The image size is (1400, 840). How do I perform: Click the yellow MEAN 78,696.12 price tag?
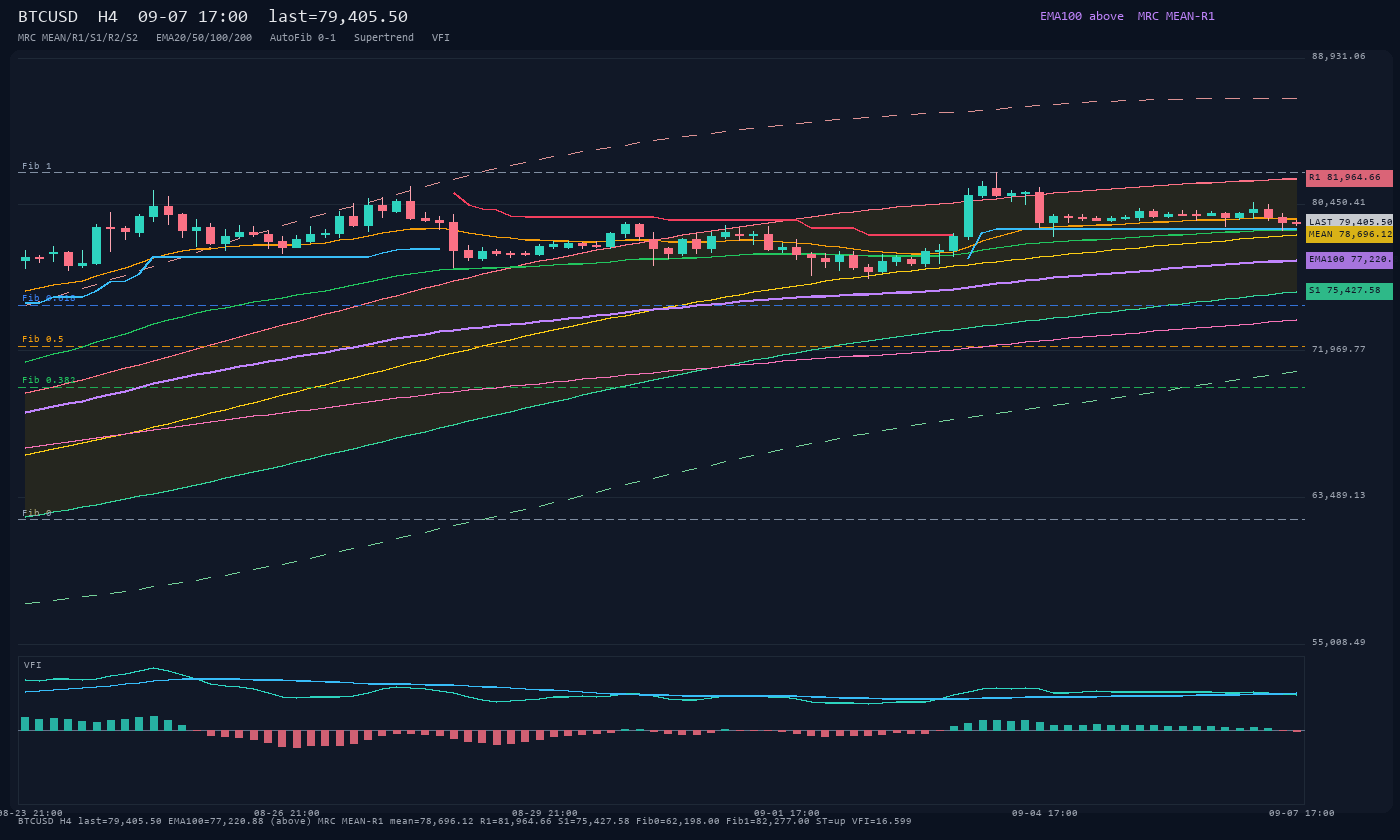tap(1349, 234)
